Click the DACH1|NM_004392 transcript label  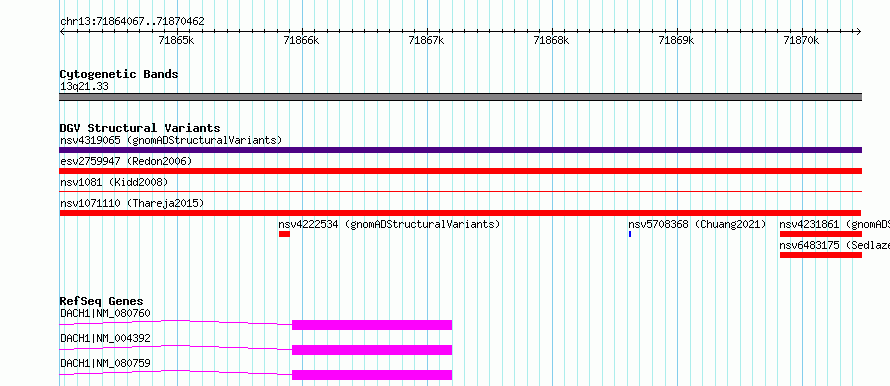(x=105, y=338)
